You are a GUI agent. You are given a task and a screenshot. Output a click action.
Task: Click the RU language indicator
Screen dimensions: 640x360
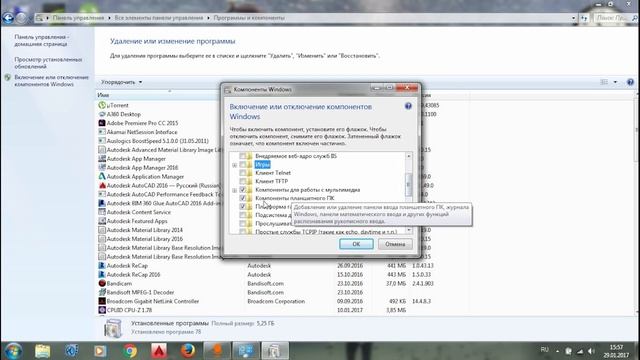(544, 350)
